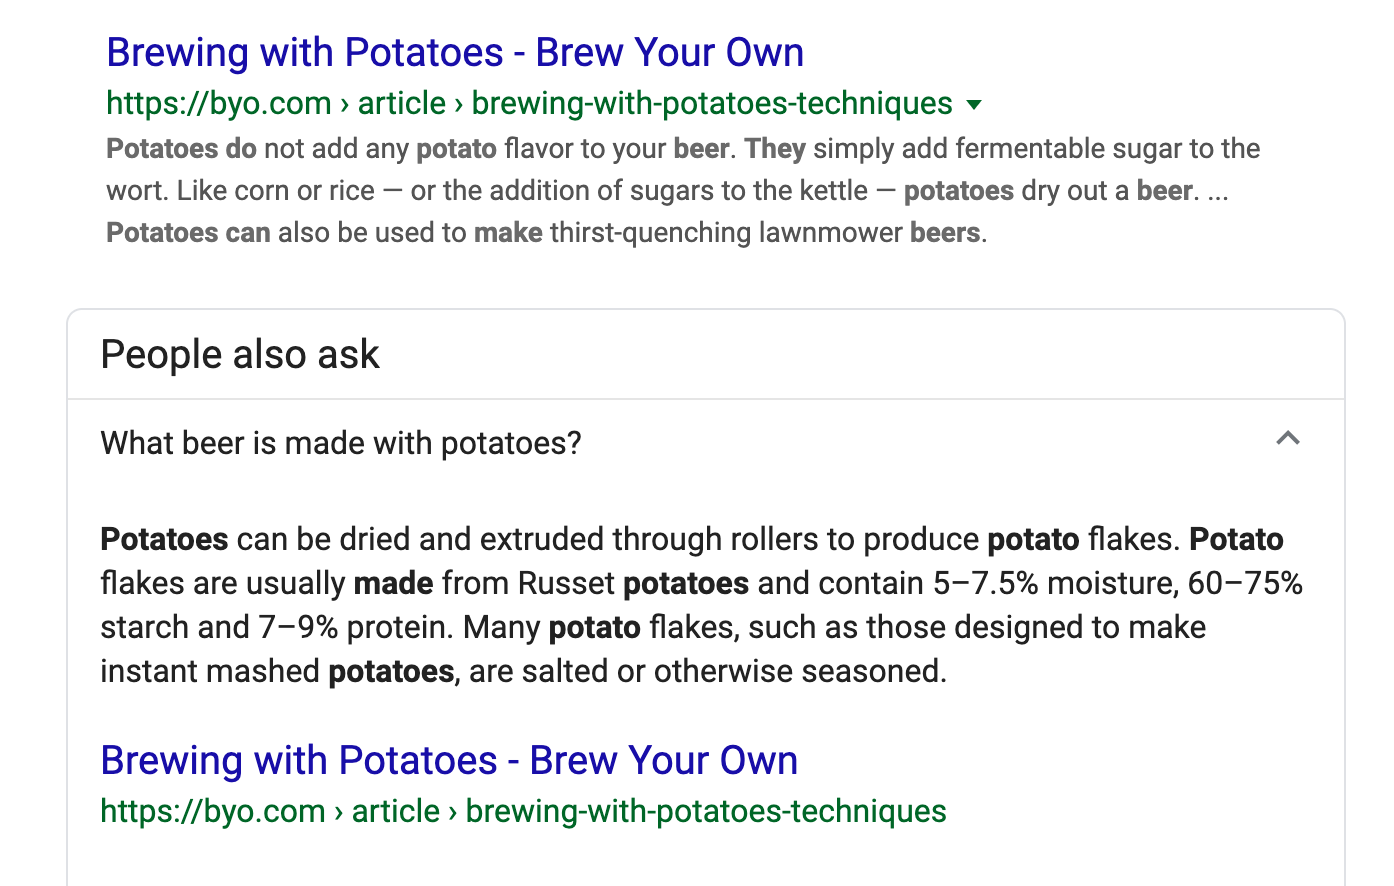Click the 'People also ask' heading
This screenshot has height=886, width=1394.
click(x=240, y=355)
